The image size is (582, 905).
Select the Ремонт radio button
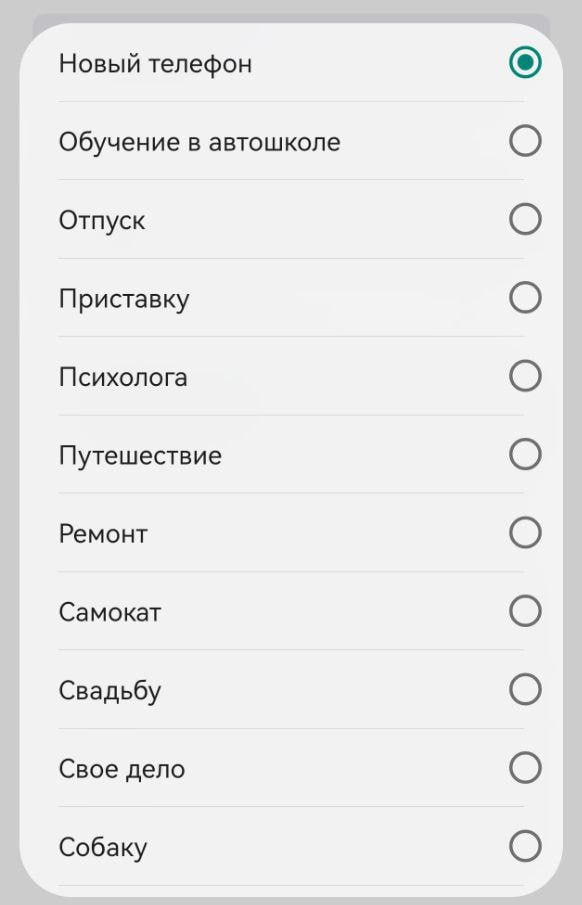[524, 533]
